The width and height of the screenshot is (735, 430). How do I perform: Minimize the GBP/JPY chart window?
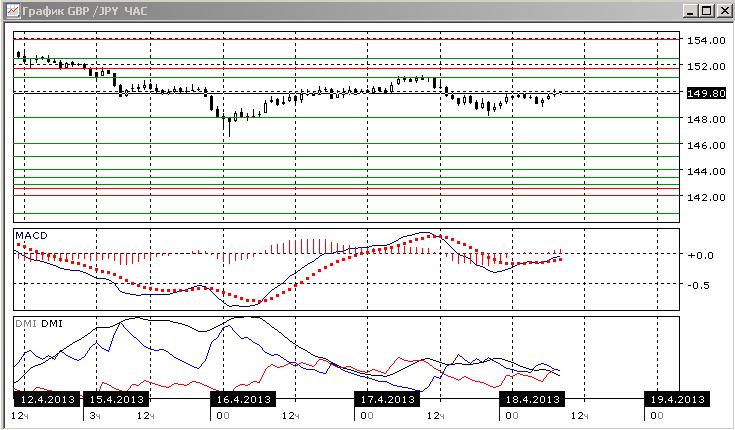pyautogui.click(x=690, y=10)
